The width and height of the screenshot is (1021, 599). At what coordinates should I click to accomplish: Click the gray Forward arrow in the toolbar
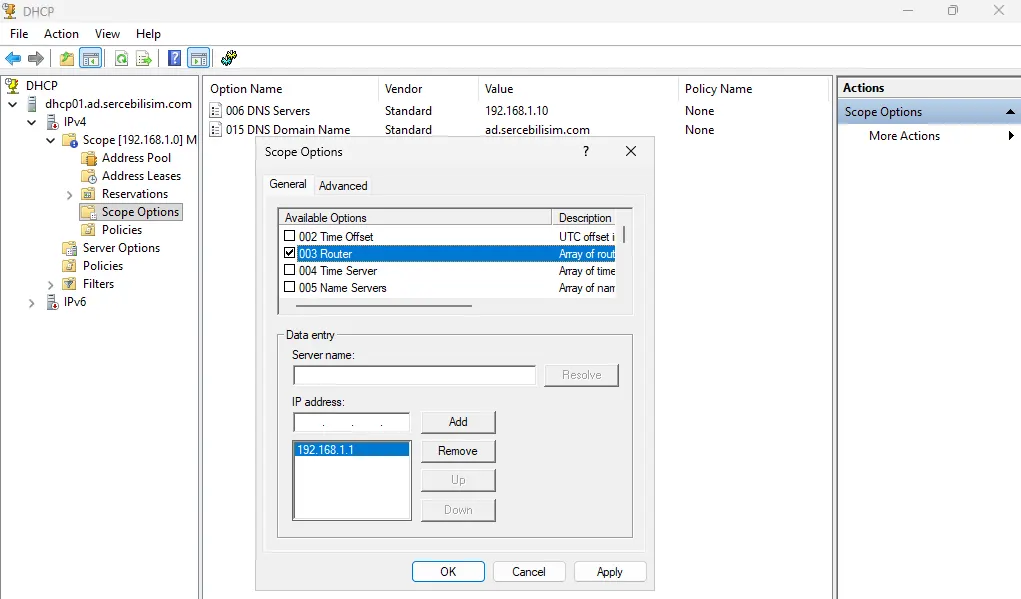[x=36, y=59]
